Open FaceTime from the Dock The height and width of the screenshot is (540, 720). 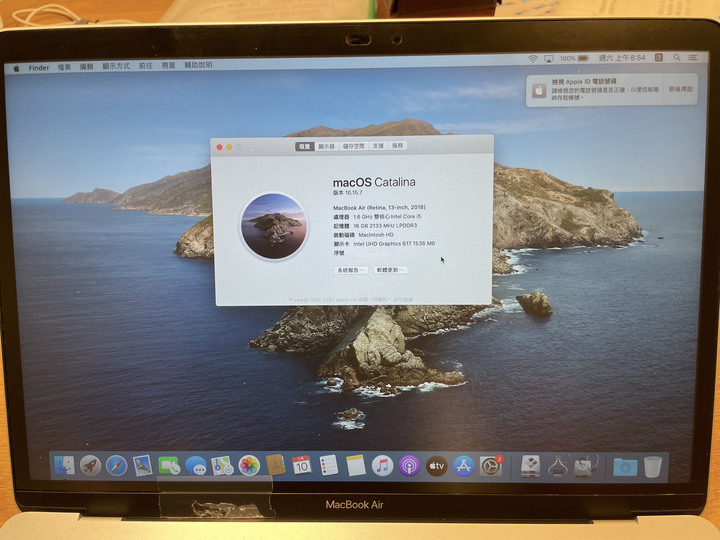click(169, 466)
